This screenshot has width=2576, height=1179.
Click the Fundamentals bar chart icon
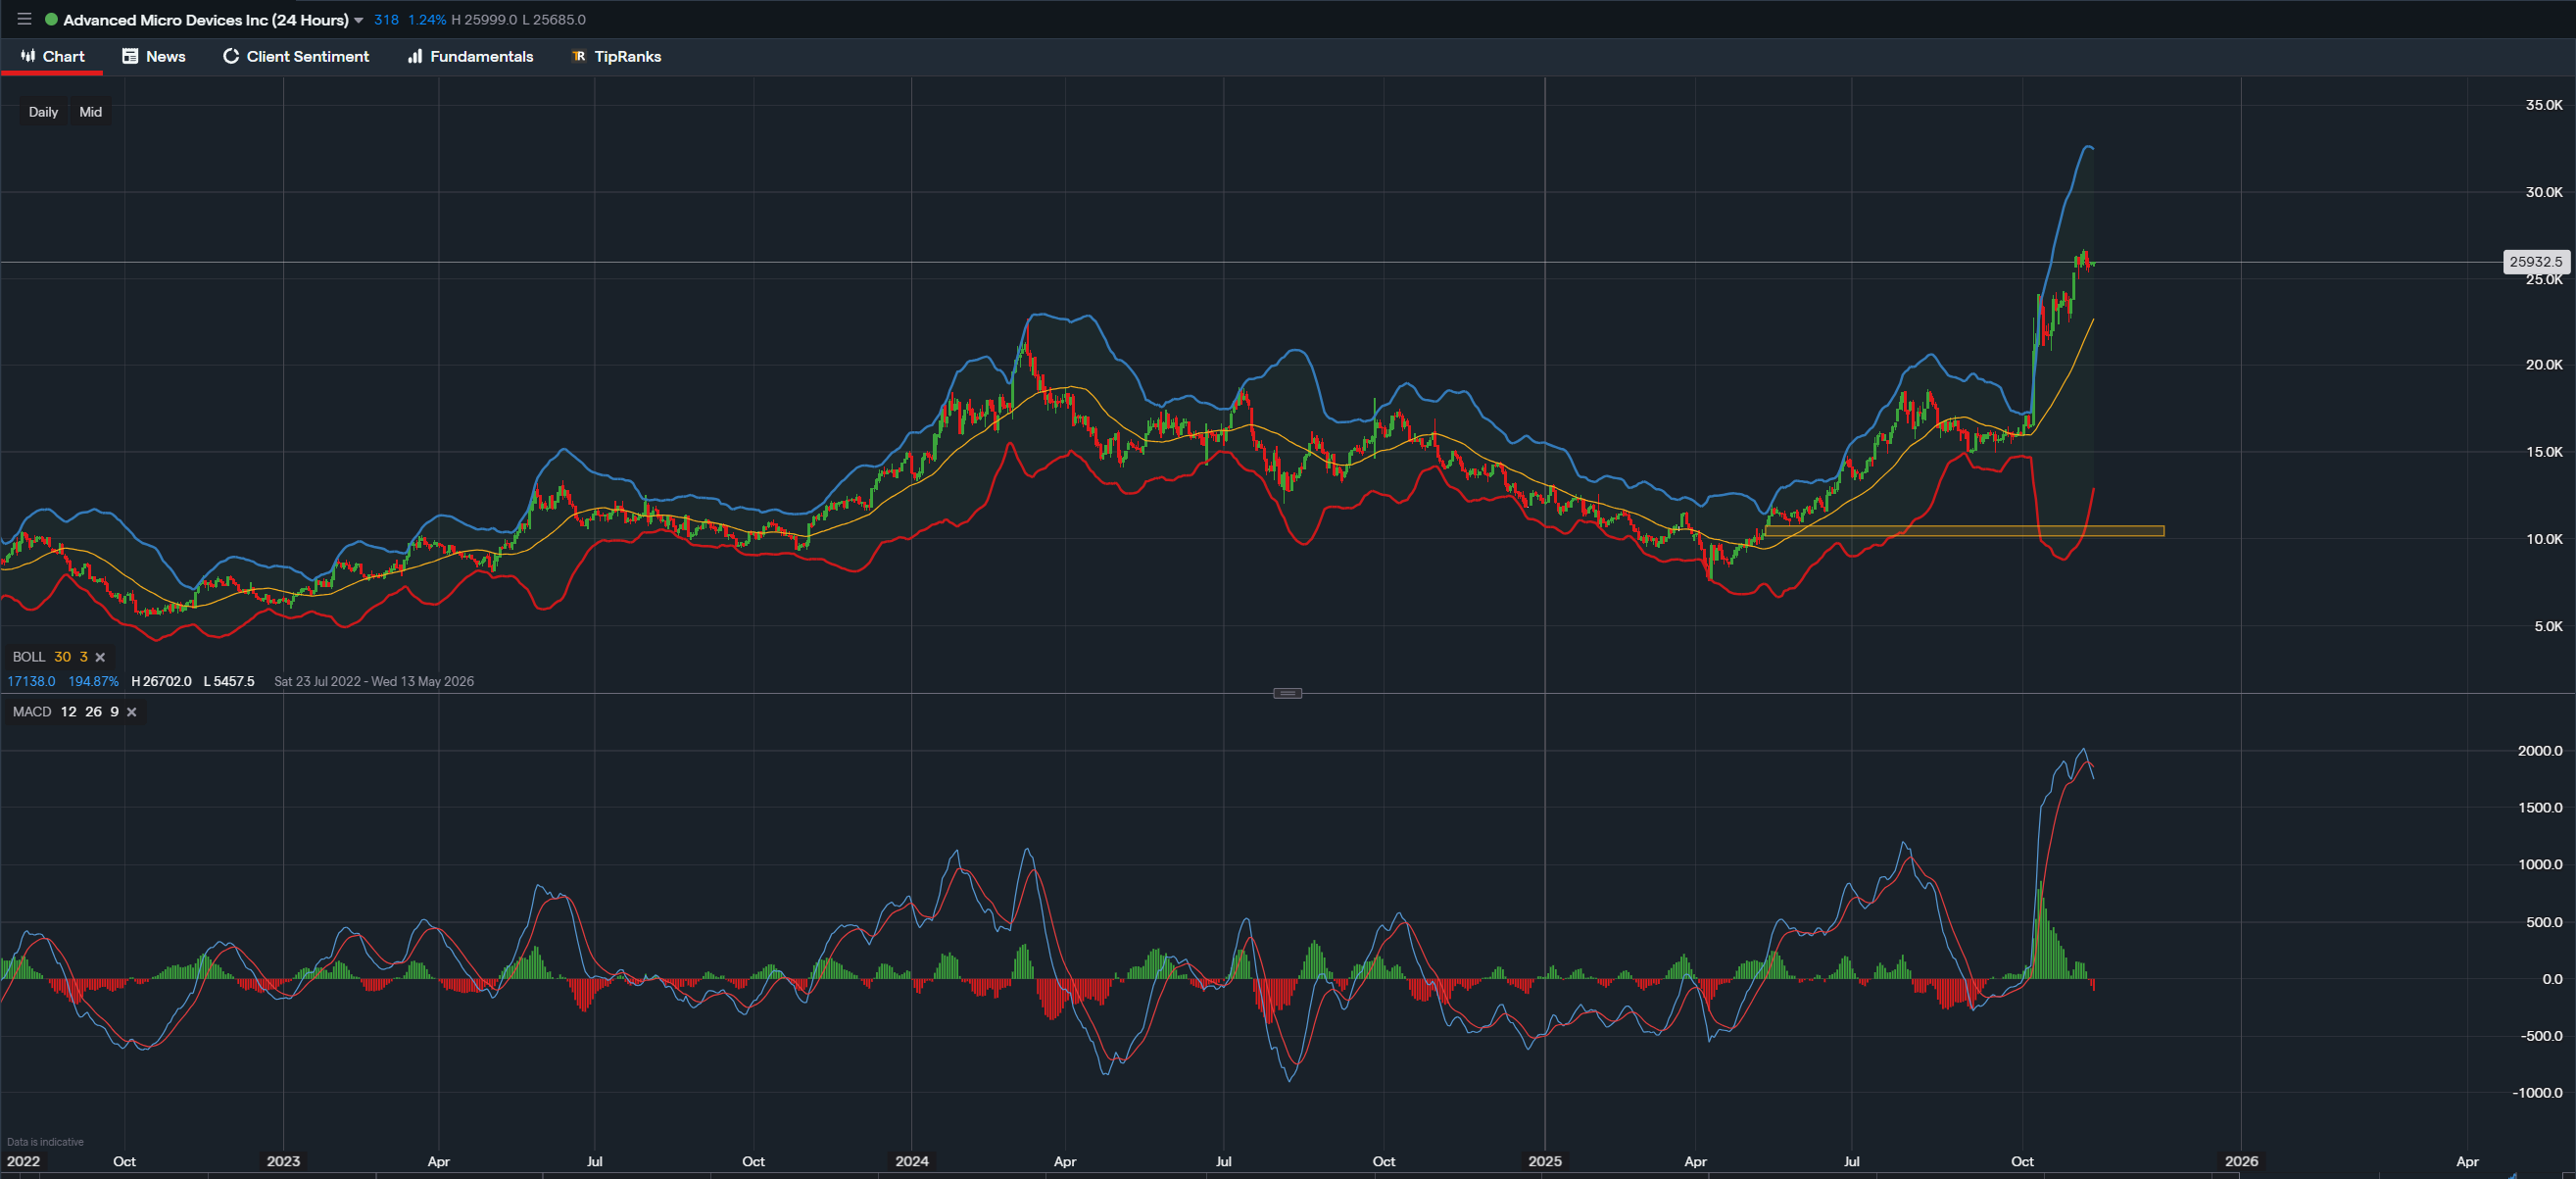coord(414,57)
